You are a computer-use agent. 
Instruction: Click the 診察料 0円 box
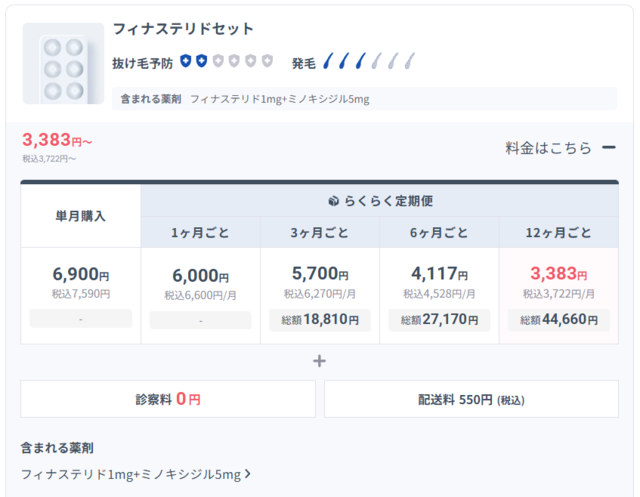(168, 399)
